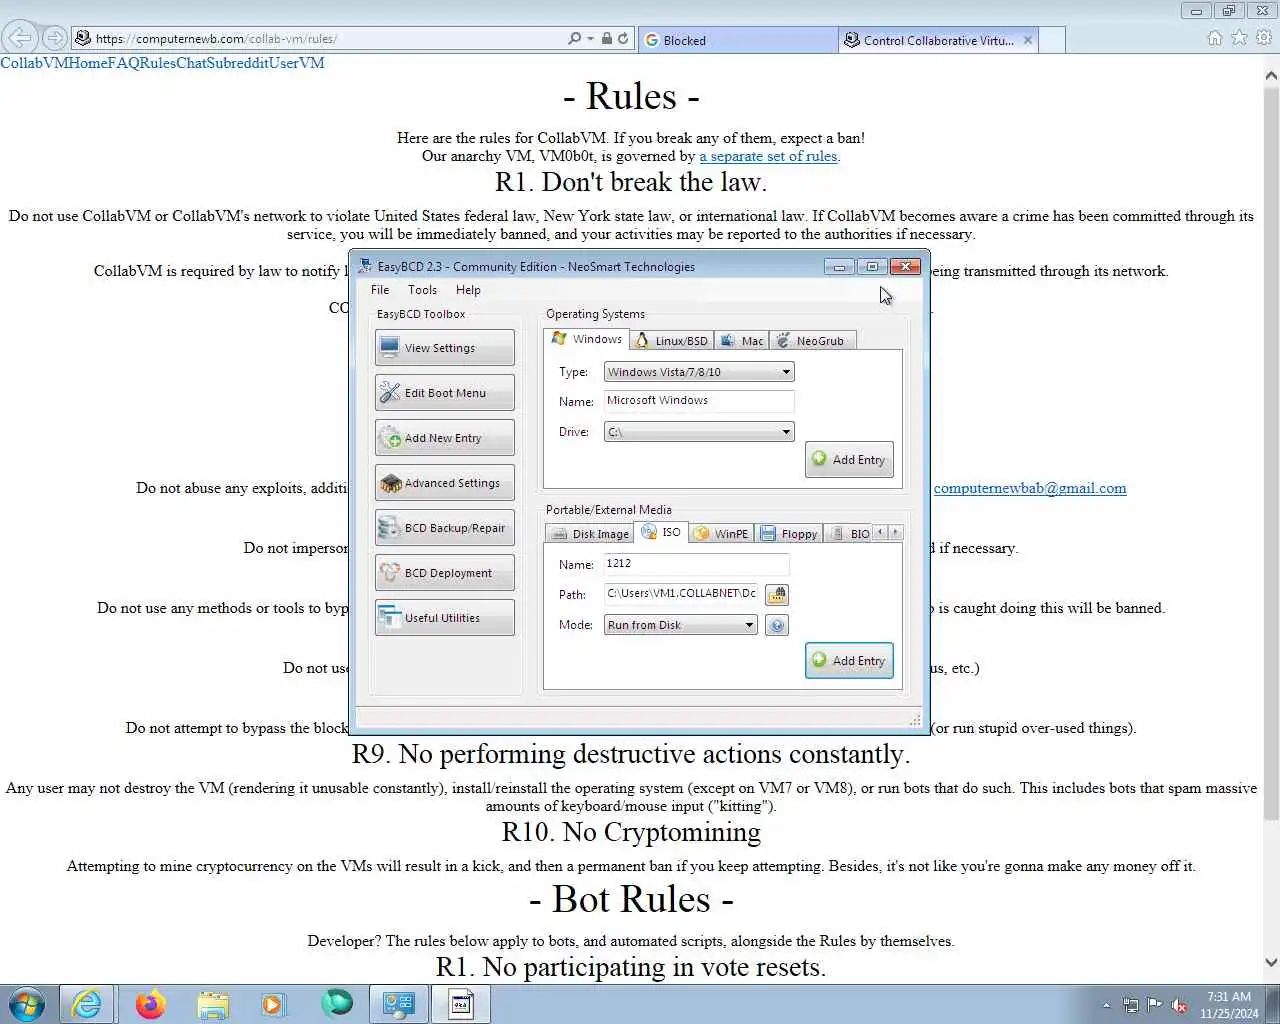The width and height of the screenshot is (1280, 1024).
Task: Open the Tools menu in EasyBCD
Action: click(x=422, y=290)
